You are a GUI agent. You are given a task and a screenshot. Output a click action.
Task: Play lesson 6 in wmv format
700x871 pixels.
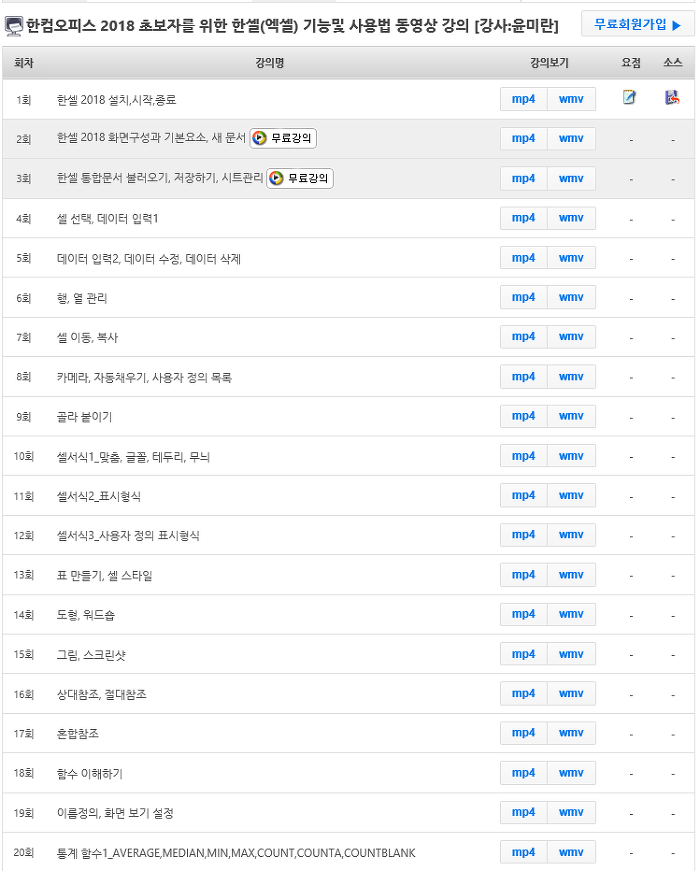571,297
